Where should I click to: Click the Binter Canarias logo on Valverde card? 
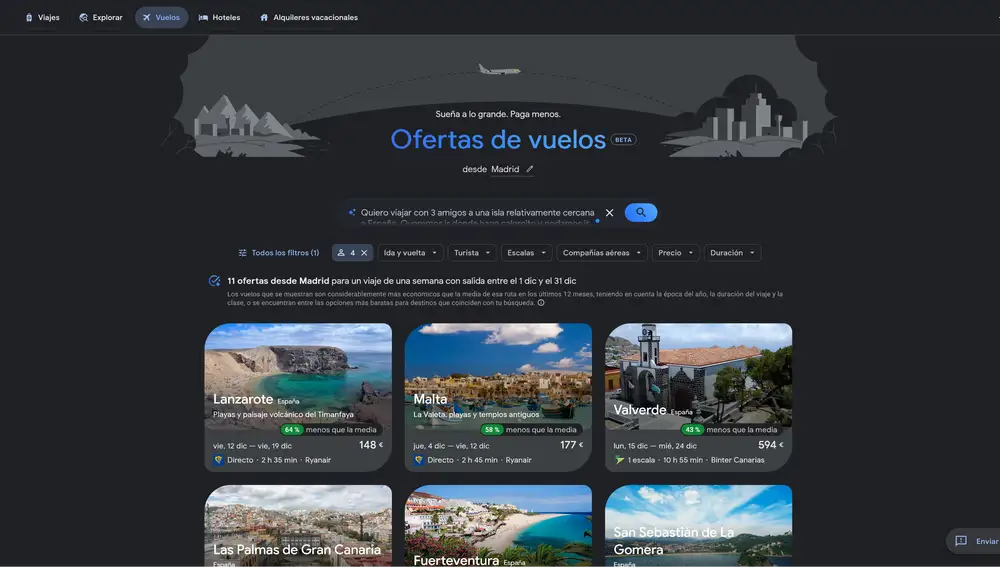pos(619,460)
